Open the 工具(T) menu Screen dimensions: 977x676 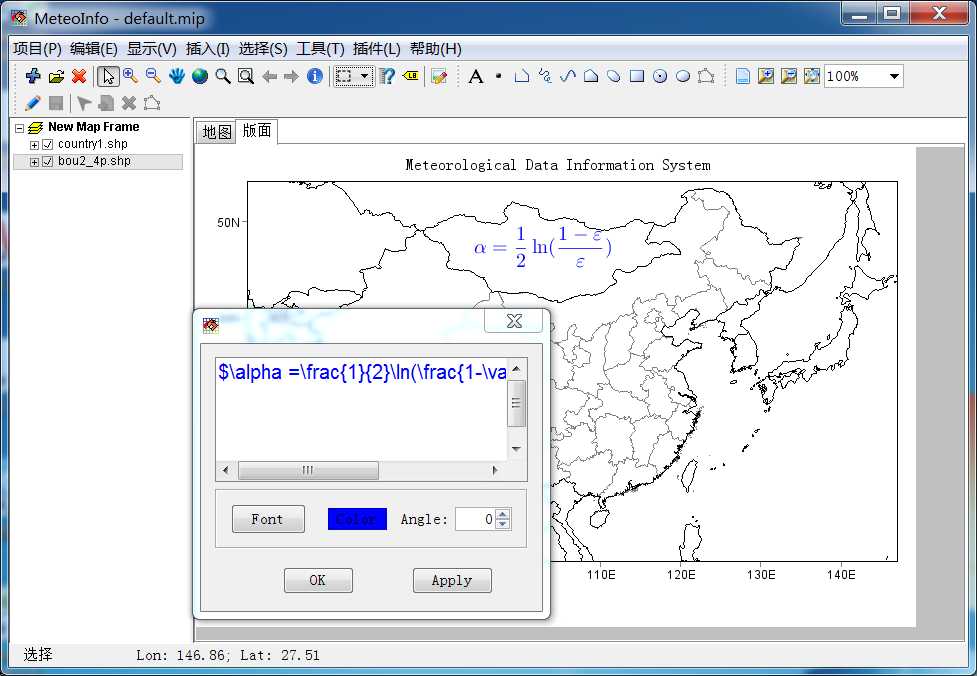[x=320, y=49]
